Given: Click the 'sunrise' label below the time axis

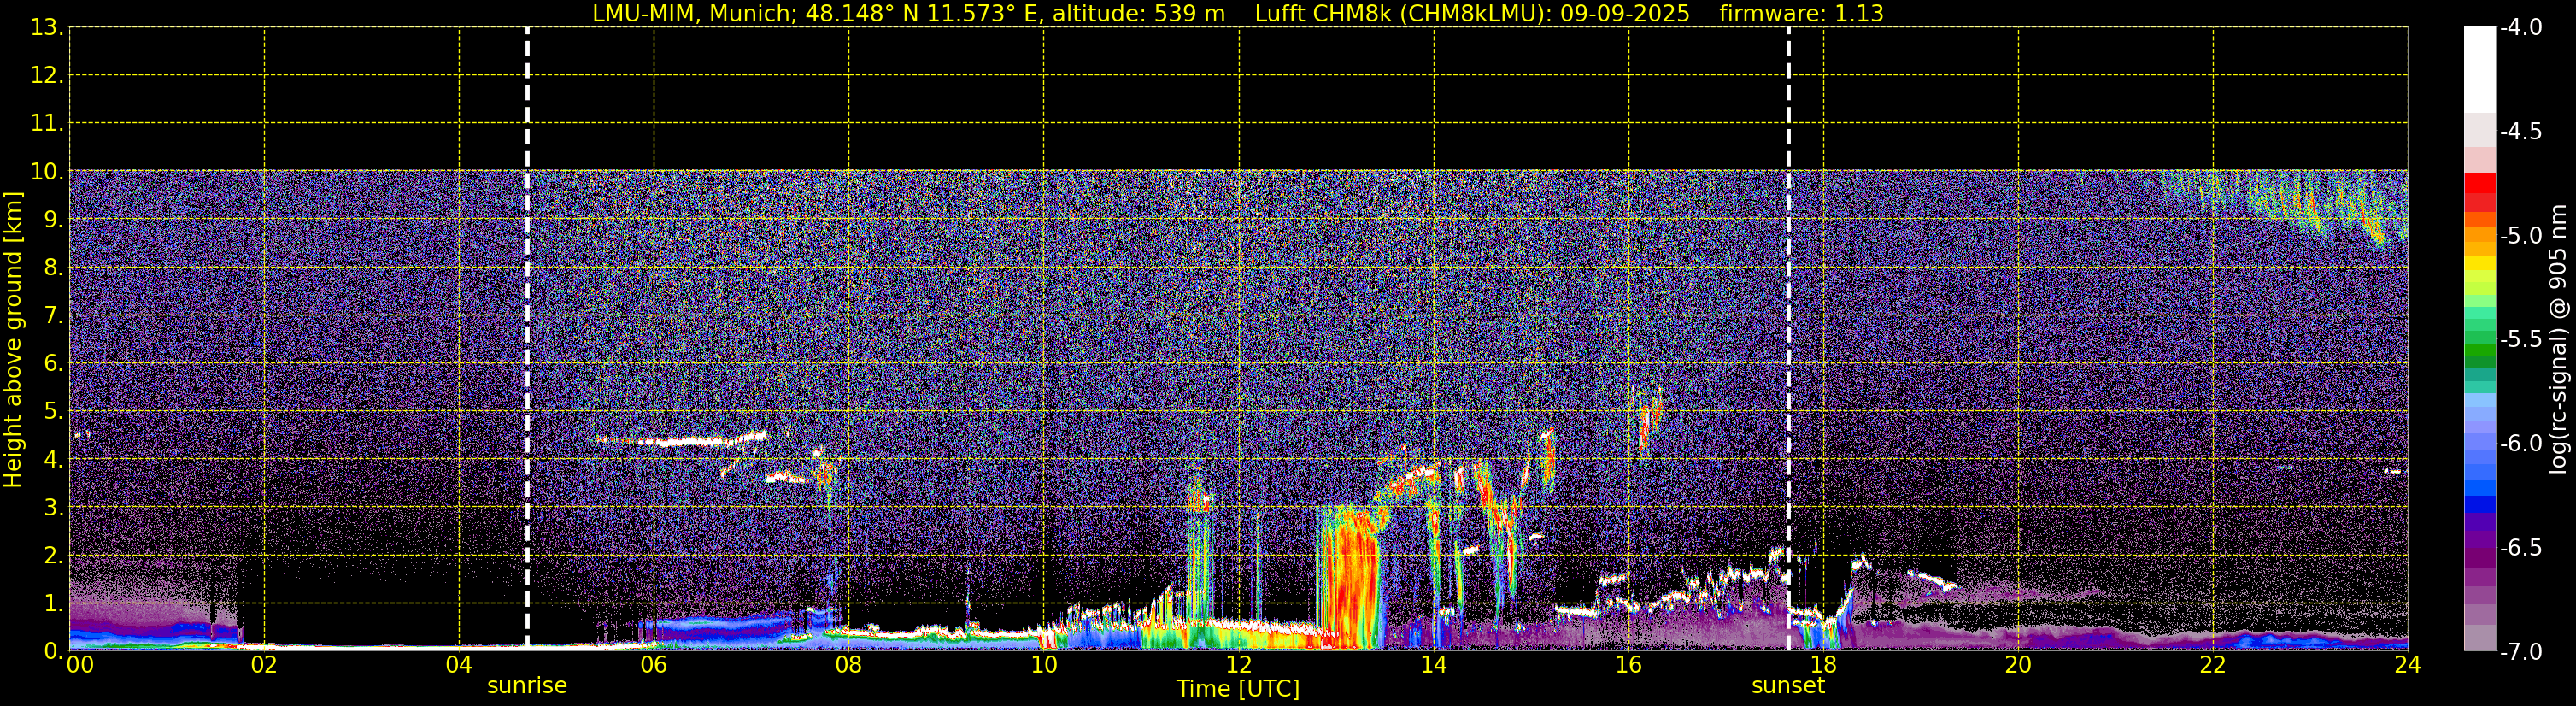Looking at the screenshot, I should [x=527, y=686].
